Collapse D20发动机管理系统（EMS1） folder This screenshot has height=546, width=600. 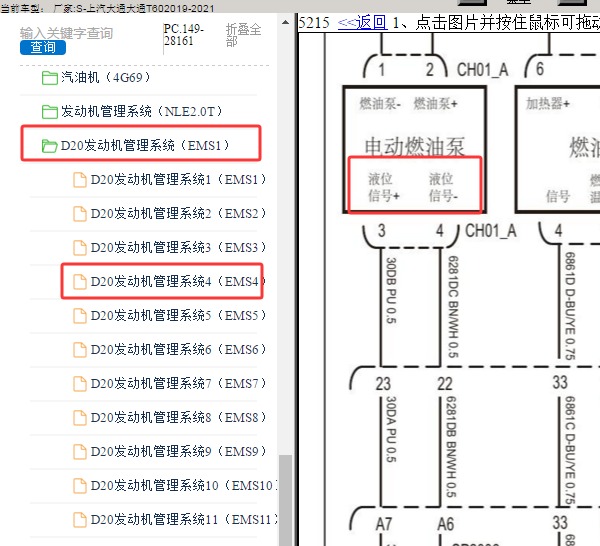click(x=145, y=145)
